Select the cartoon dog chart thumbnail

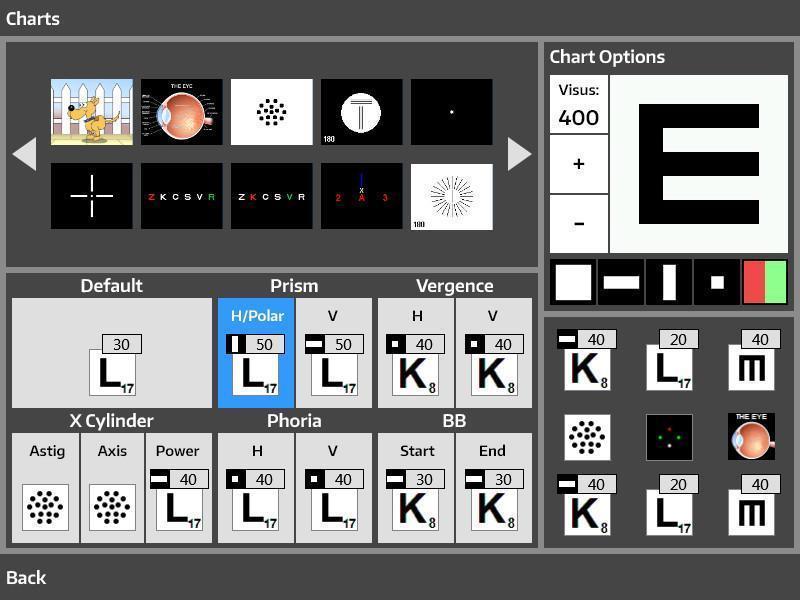92,112
